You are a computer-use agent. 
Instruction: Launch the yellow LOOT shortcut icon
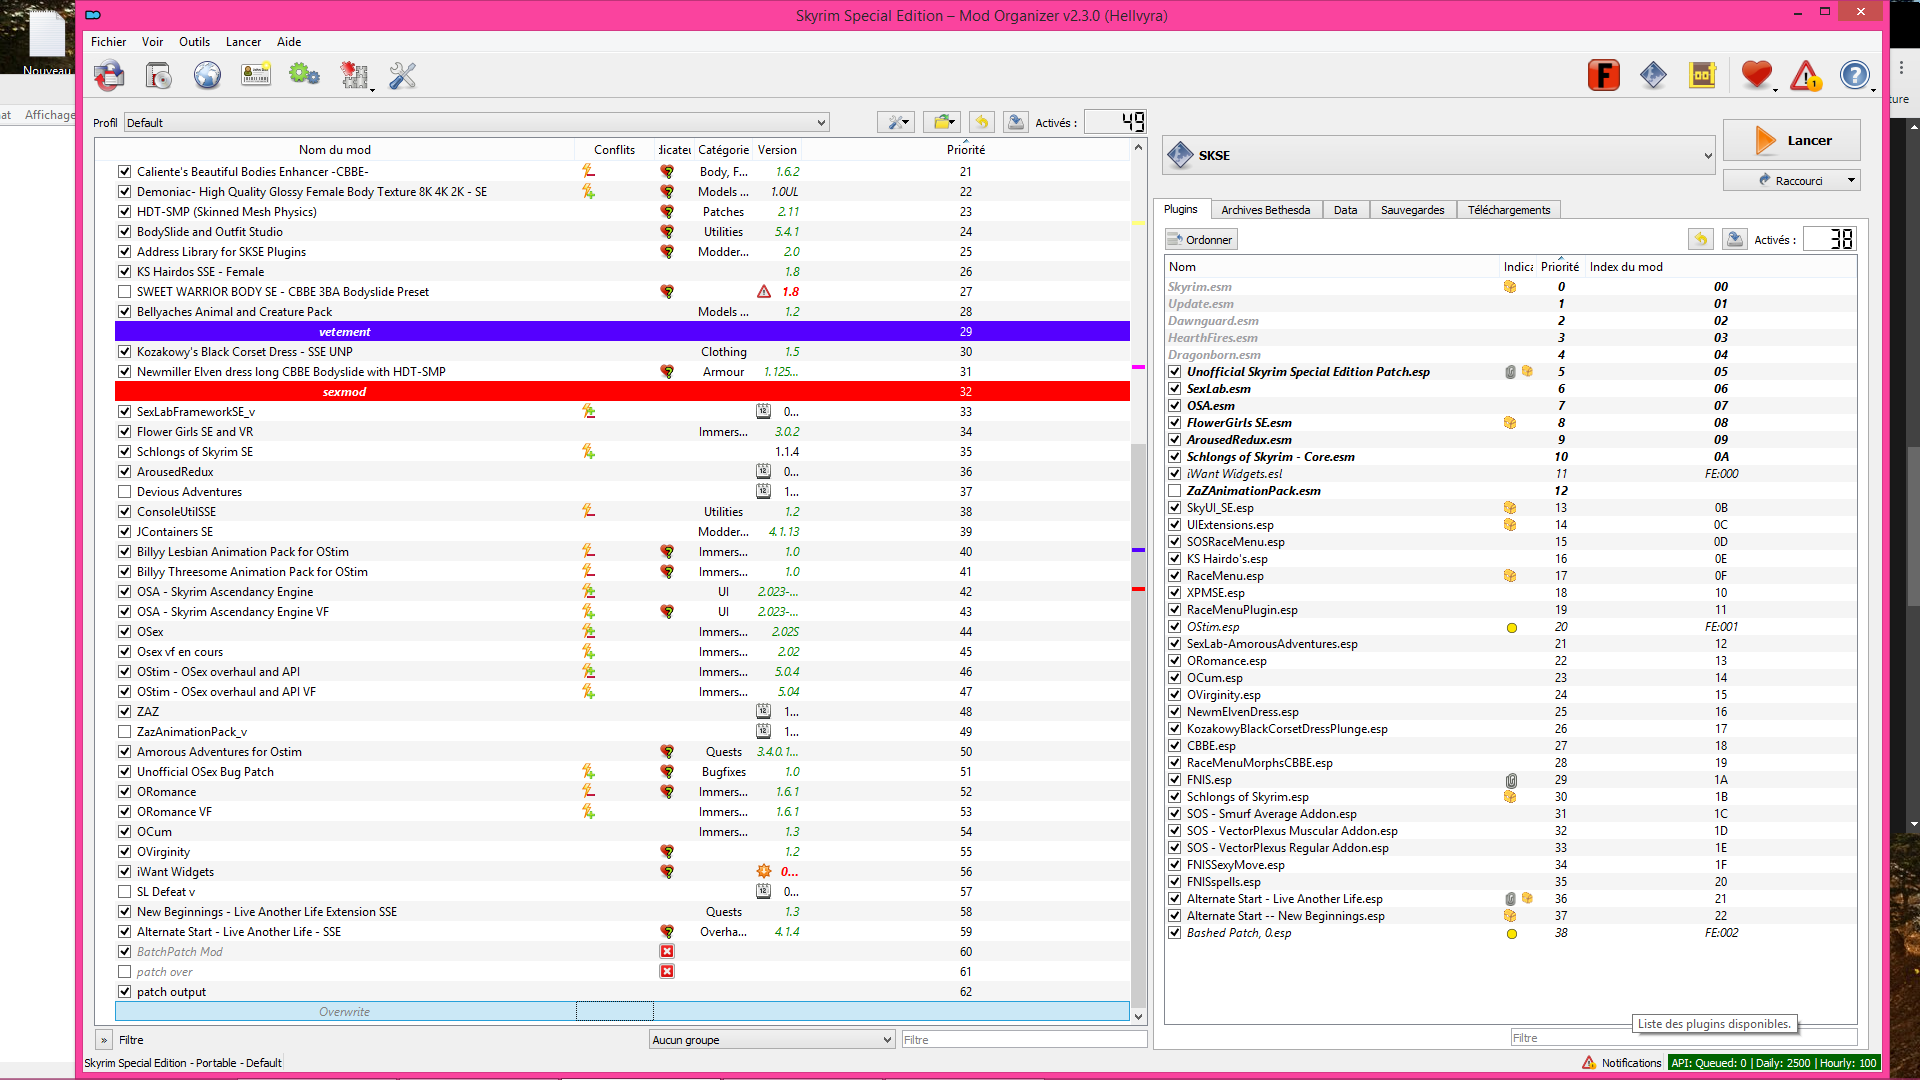1702,75
